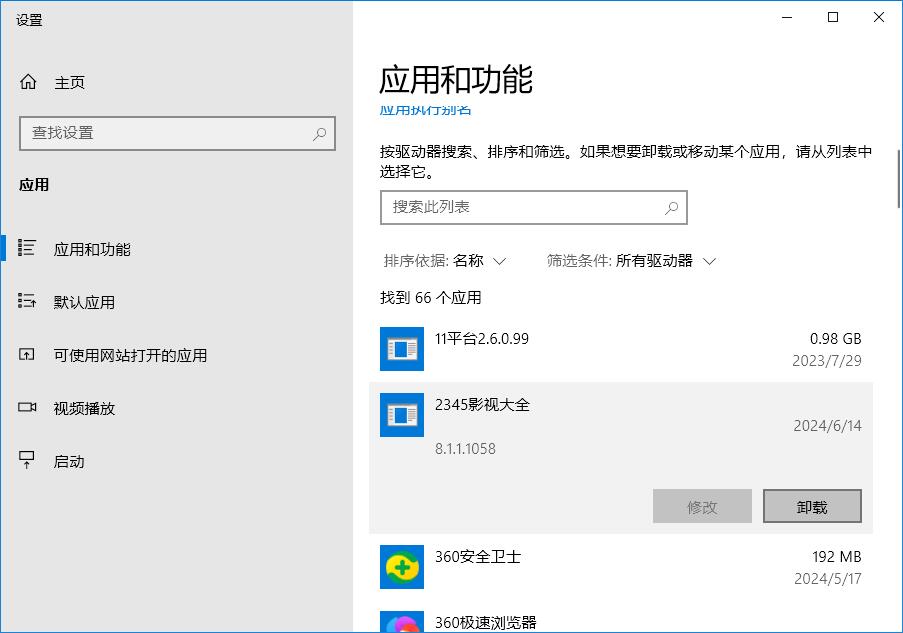Viewport: 903px width, 633px height.
Task: Click the 0.98 GB size value
Action: tap(836, 339)
